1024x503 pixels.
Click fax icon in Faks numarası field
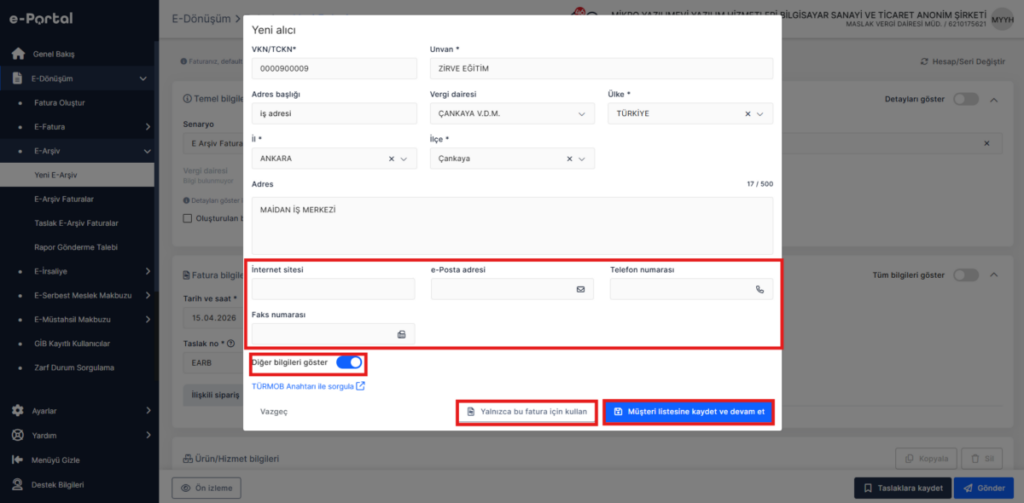[402, 334]
